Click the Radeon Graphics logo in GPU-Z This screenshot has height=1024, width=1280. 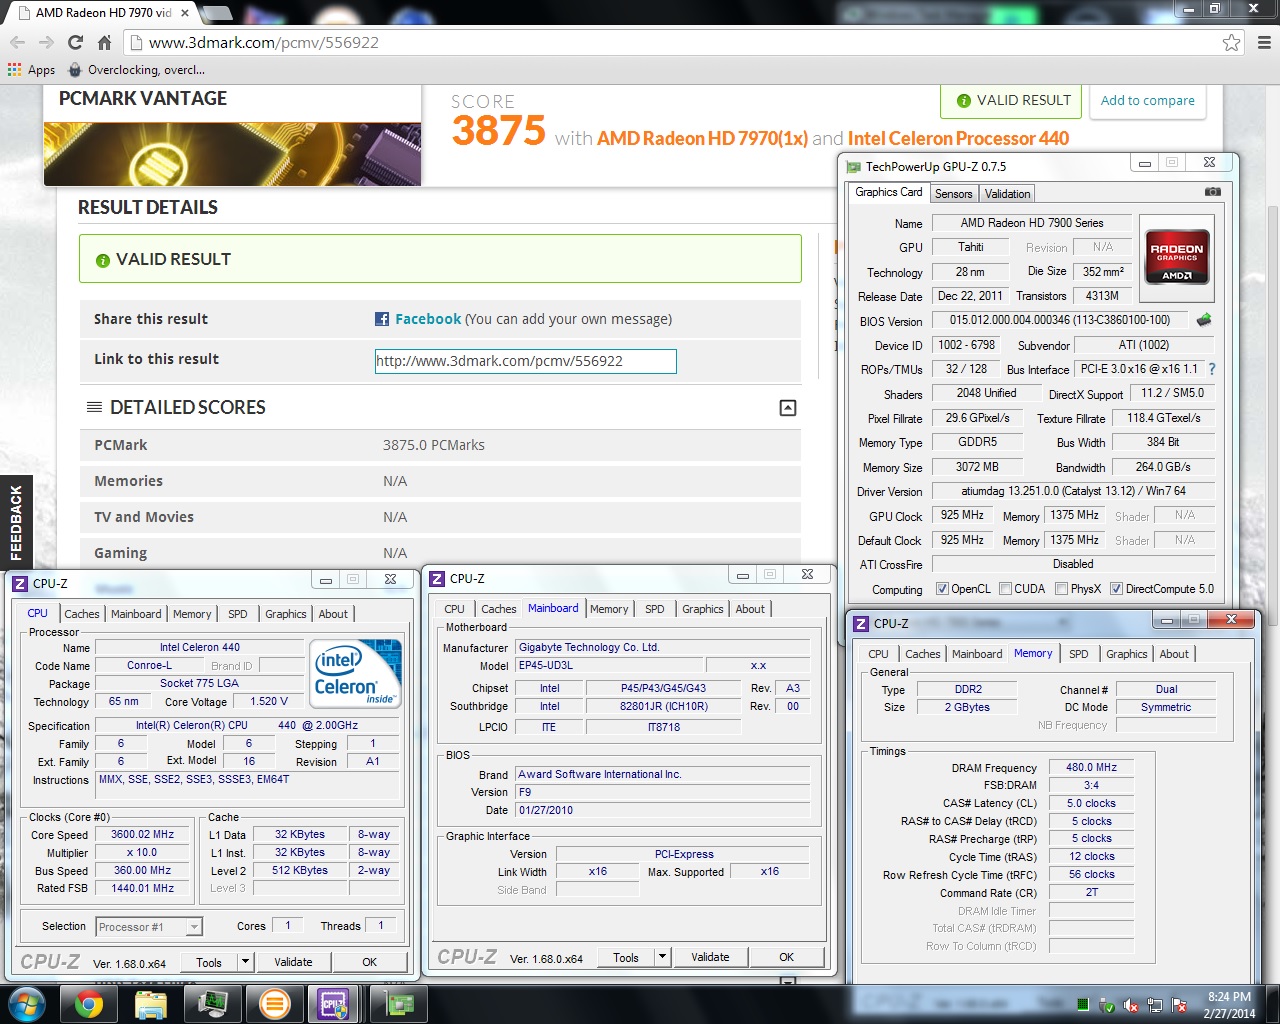tap(1176, 259)
